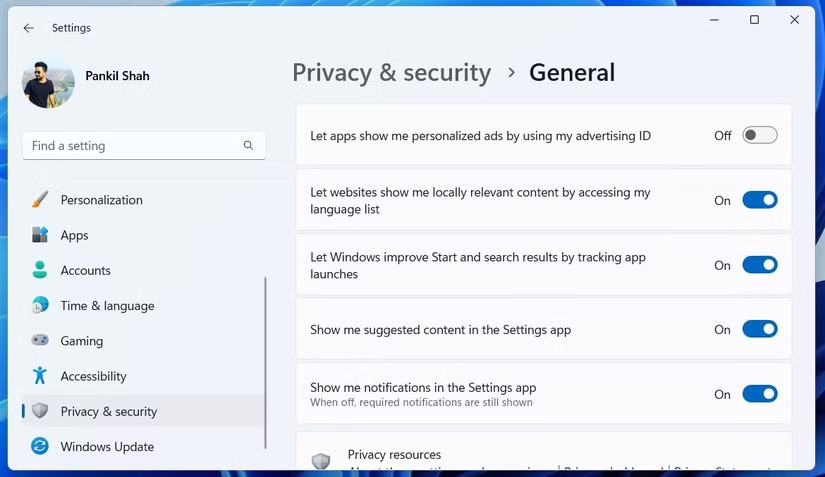Click the Gaming controller icon
The height and width of the screenshot is (477, 825).
(x=40, y=340)
